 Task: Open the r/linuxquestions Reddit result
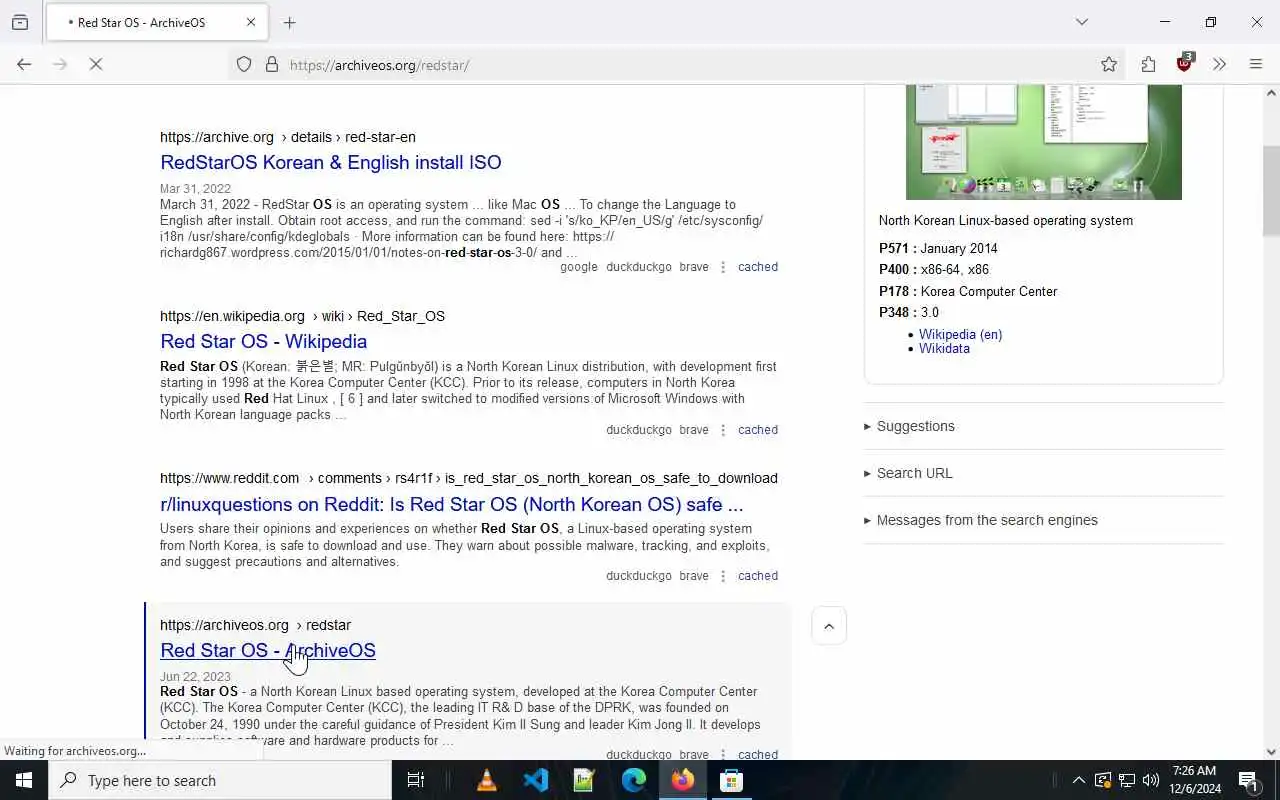coord(452,504)
